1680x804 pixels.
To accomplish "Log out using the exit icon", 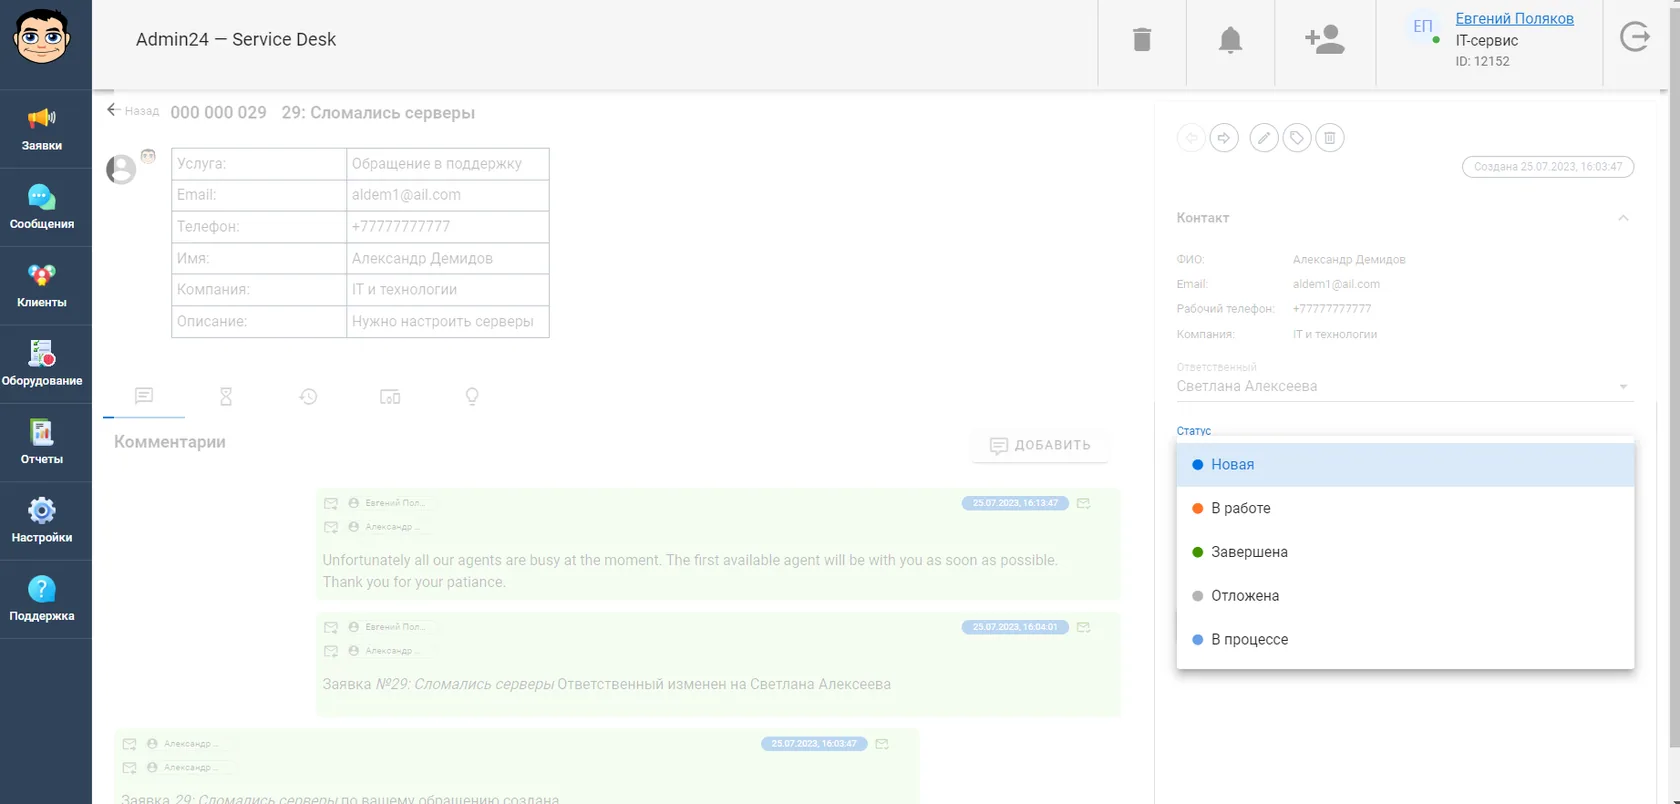I will [x=1635, y=38].
